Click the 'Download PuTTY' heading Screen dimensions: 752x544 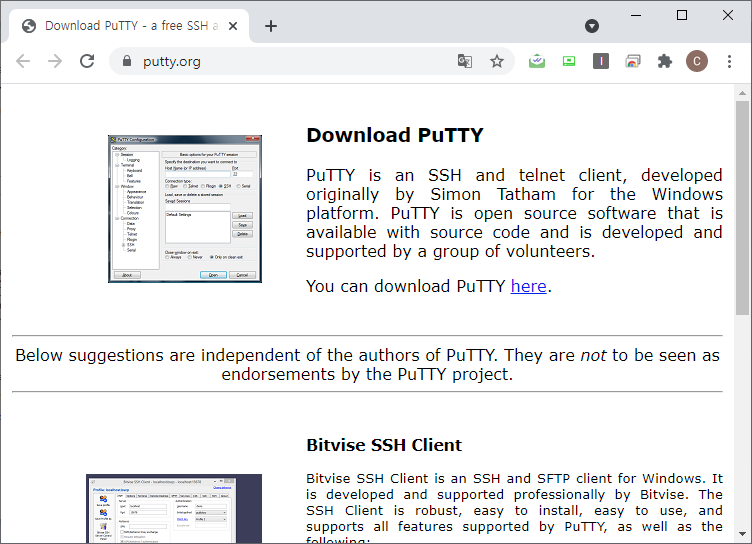[x=395, y=135]
